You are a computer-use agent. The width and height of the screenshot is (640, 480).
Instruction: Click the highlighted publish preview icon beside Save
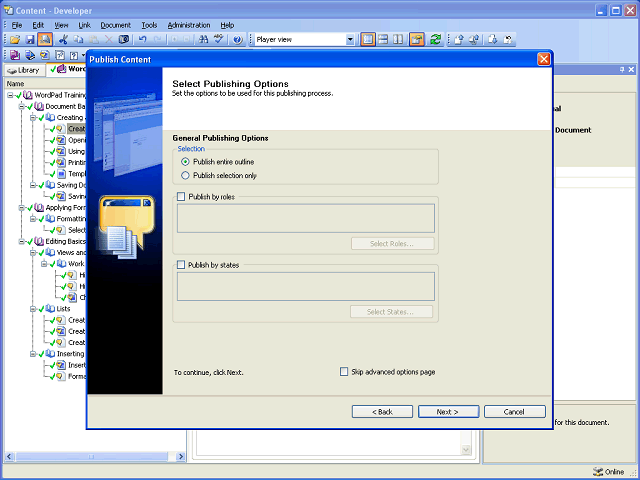coord(45,40)
